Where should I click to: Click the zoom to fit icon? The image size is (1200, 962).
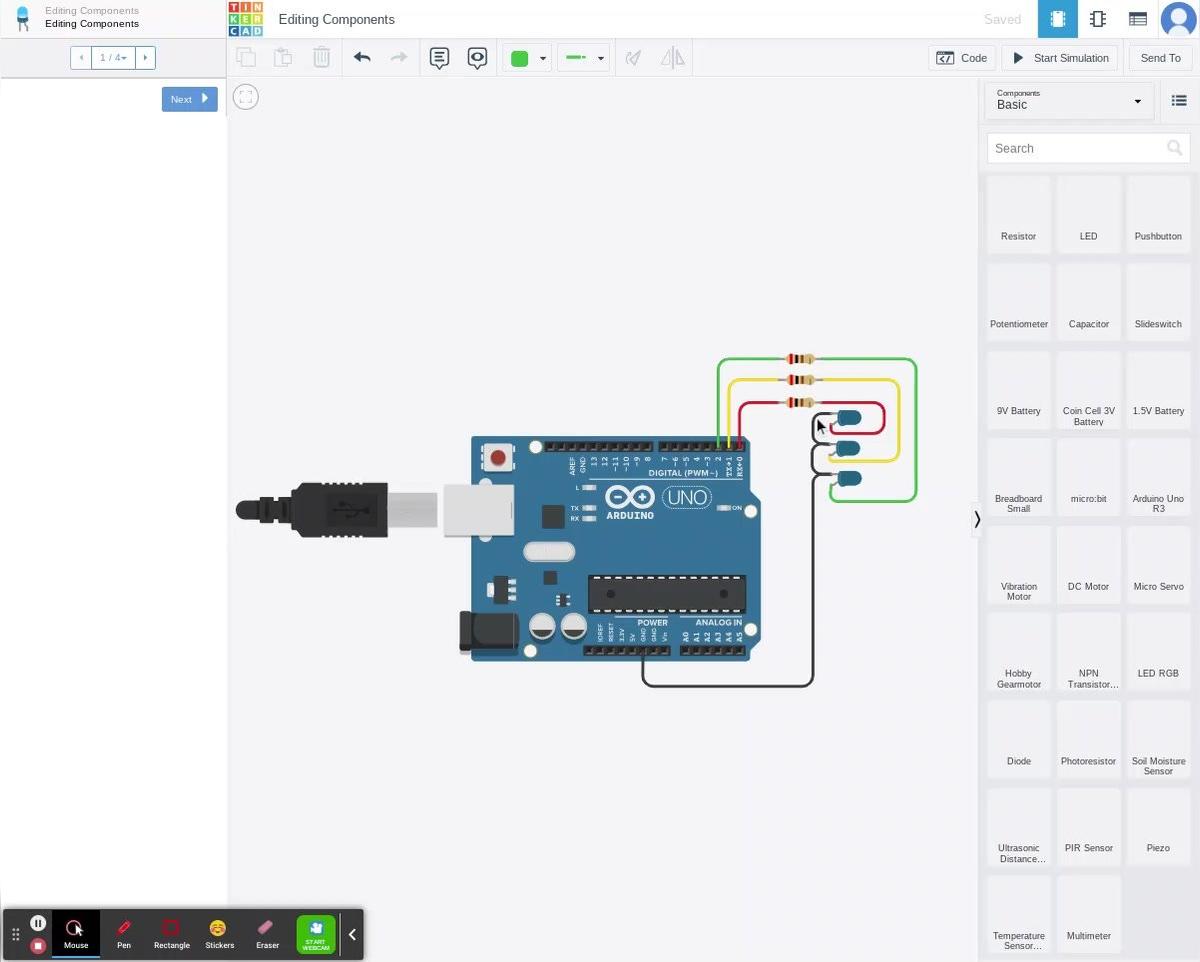[246, 97]
